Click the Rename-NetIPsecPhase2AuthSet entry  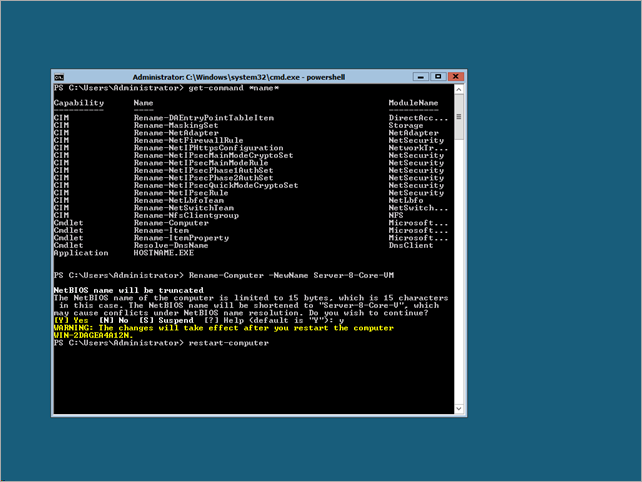[203, 178]
